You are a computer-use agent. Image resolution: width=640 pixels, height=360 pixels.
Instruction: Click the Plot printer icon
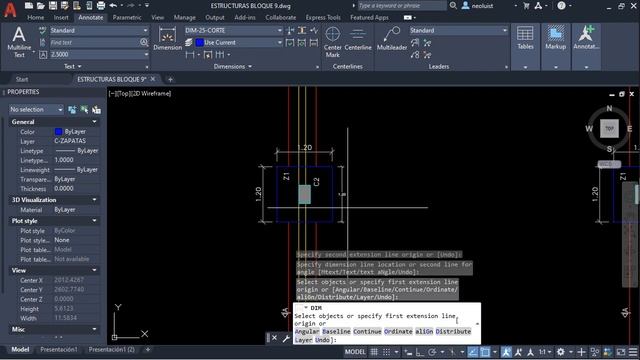click(x=101, y=6)
